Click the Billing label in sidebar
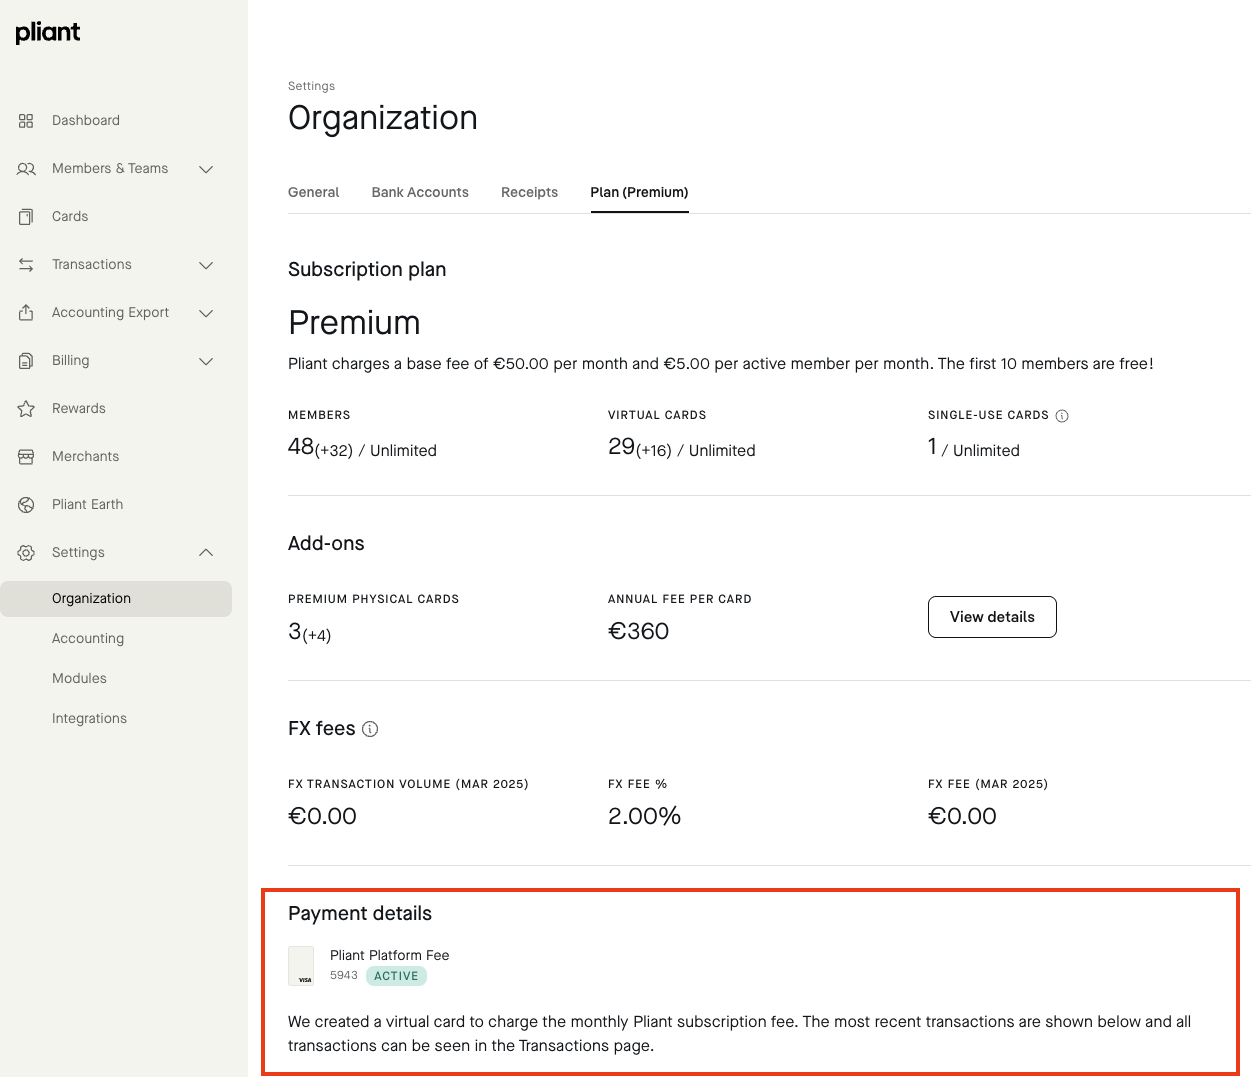The image size is (1251, 1077). pyautogui.click(x=70, y=360)
